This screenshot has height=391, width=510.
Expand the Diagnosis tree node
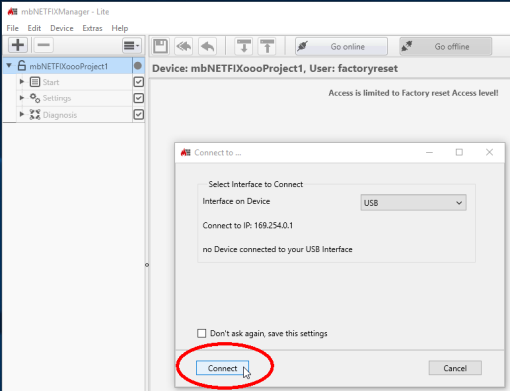pos(22,114)
